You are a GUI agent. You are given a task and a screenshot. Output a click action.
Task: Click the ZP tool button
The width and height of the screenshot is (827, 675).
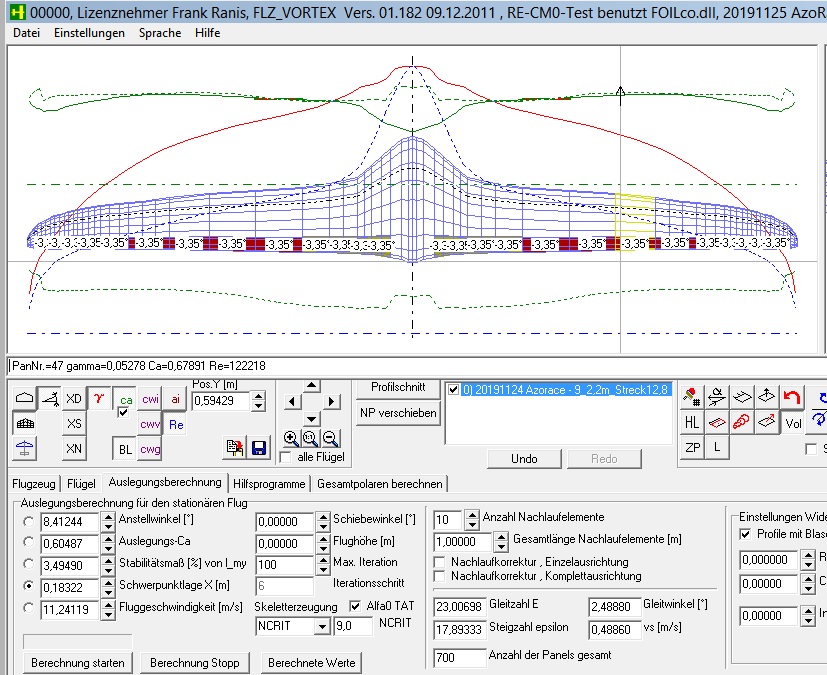(692, 448)
